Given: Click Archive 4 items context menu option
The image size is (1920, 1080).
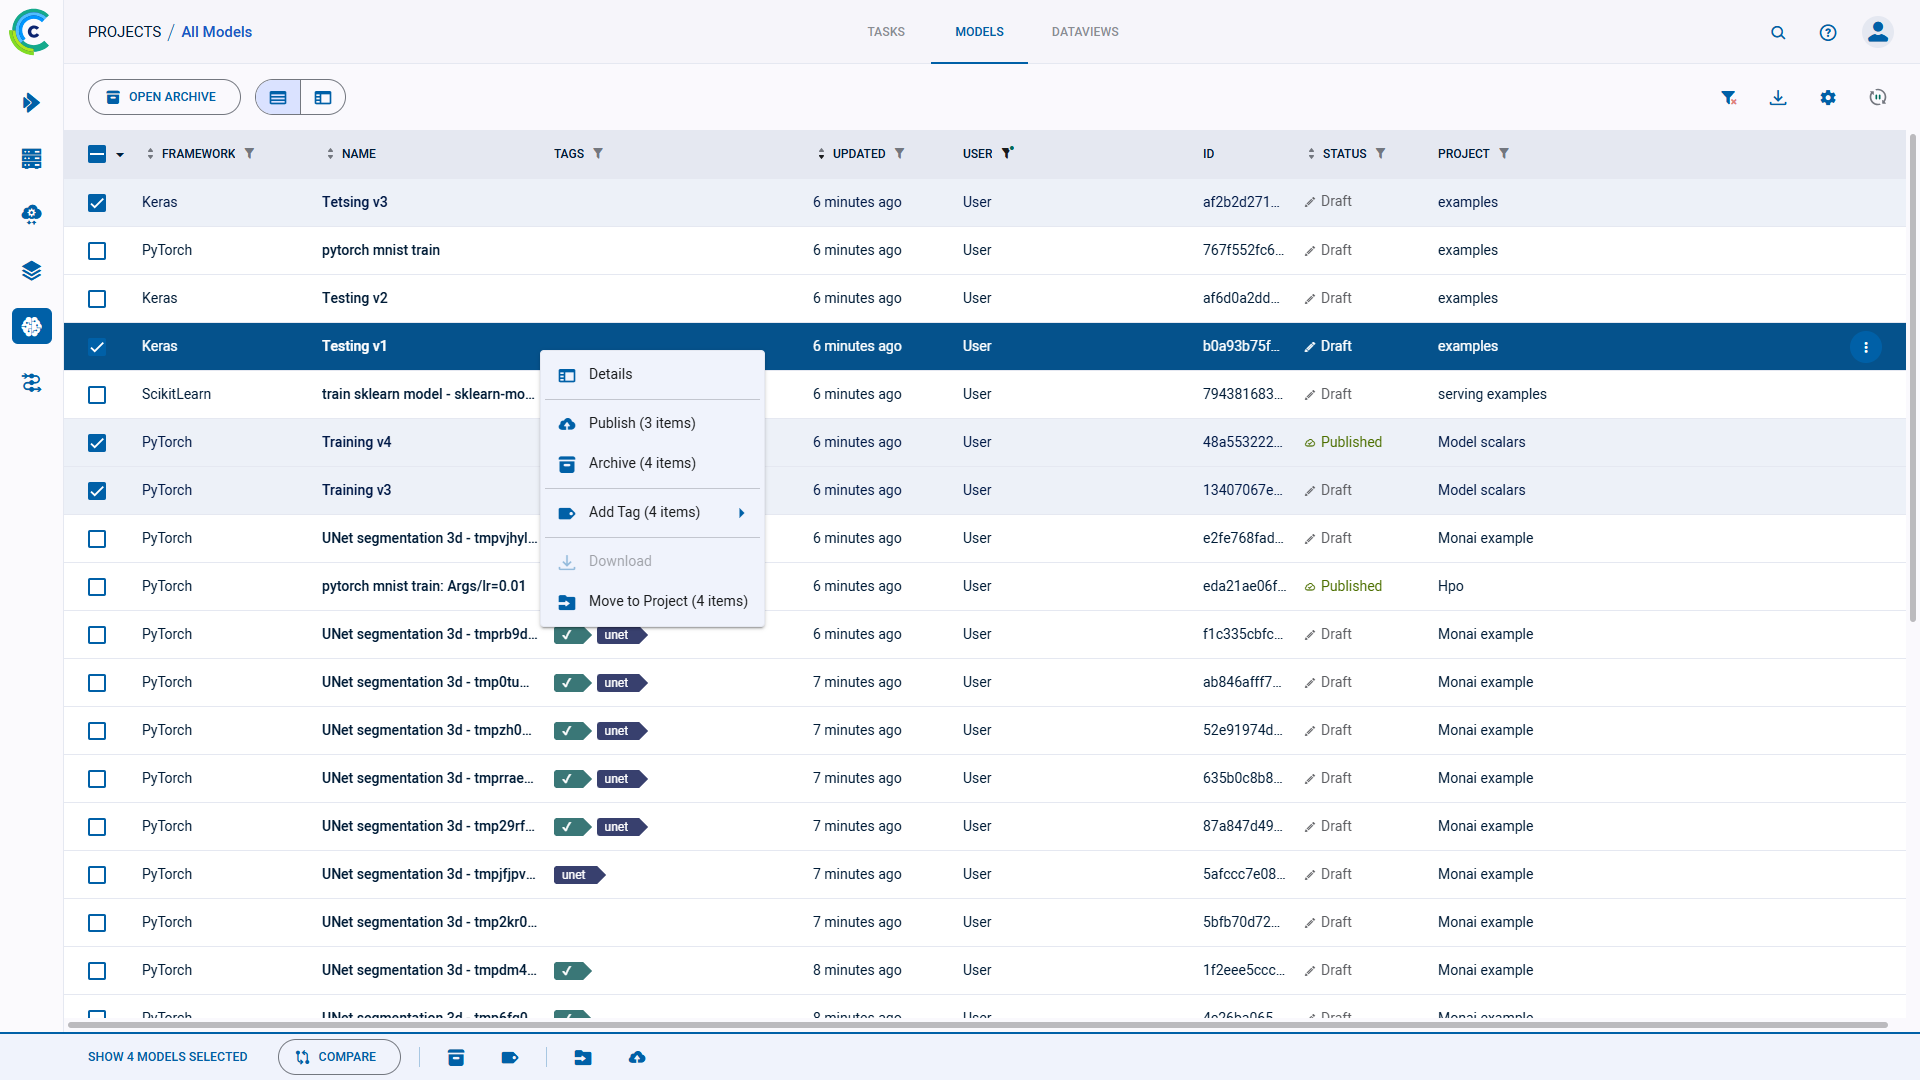Looking at the screenshot, I should pyautogui.click(x=642, y=463).
